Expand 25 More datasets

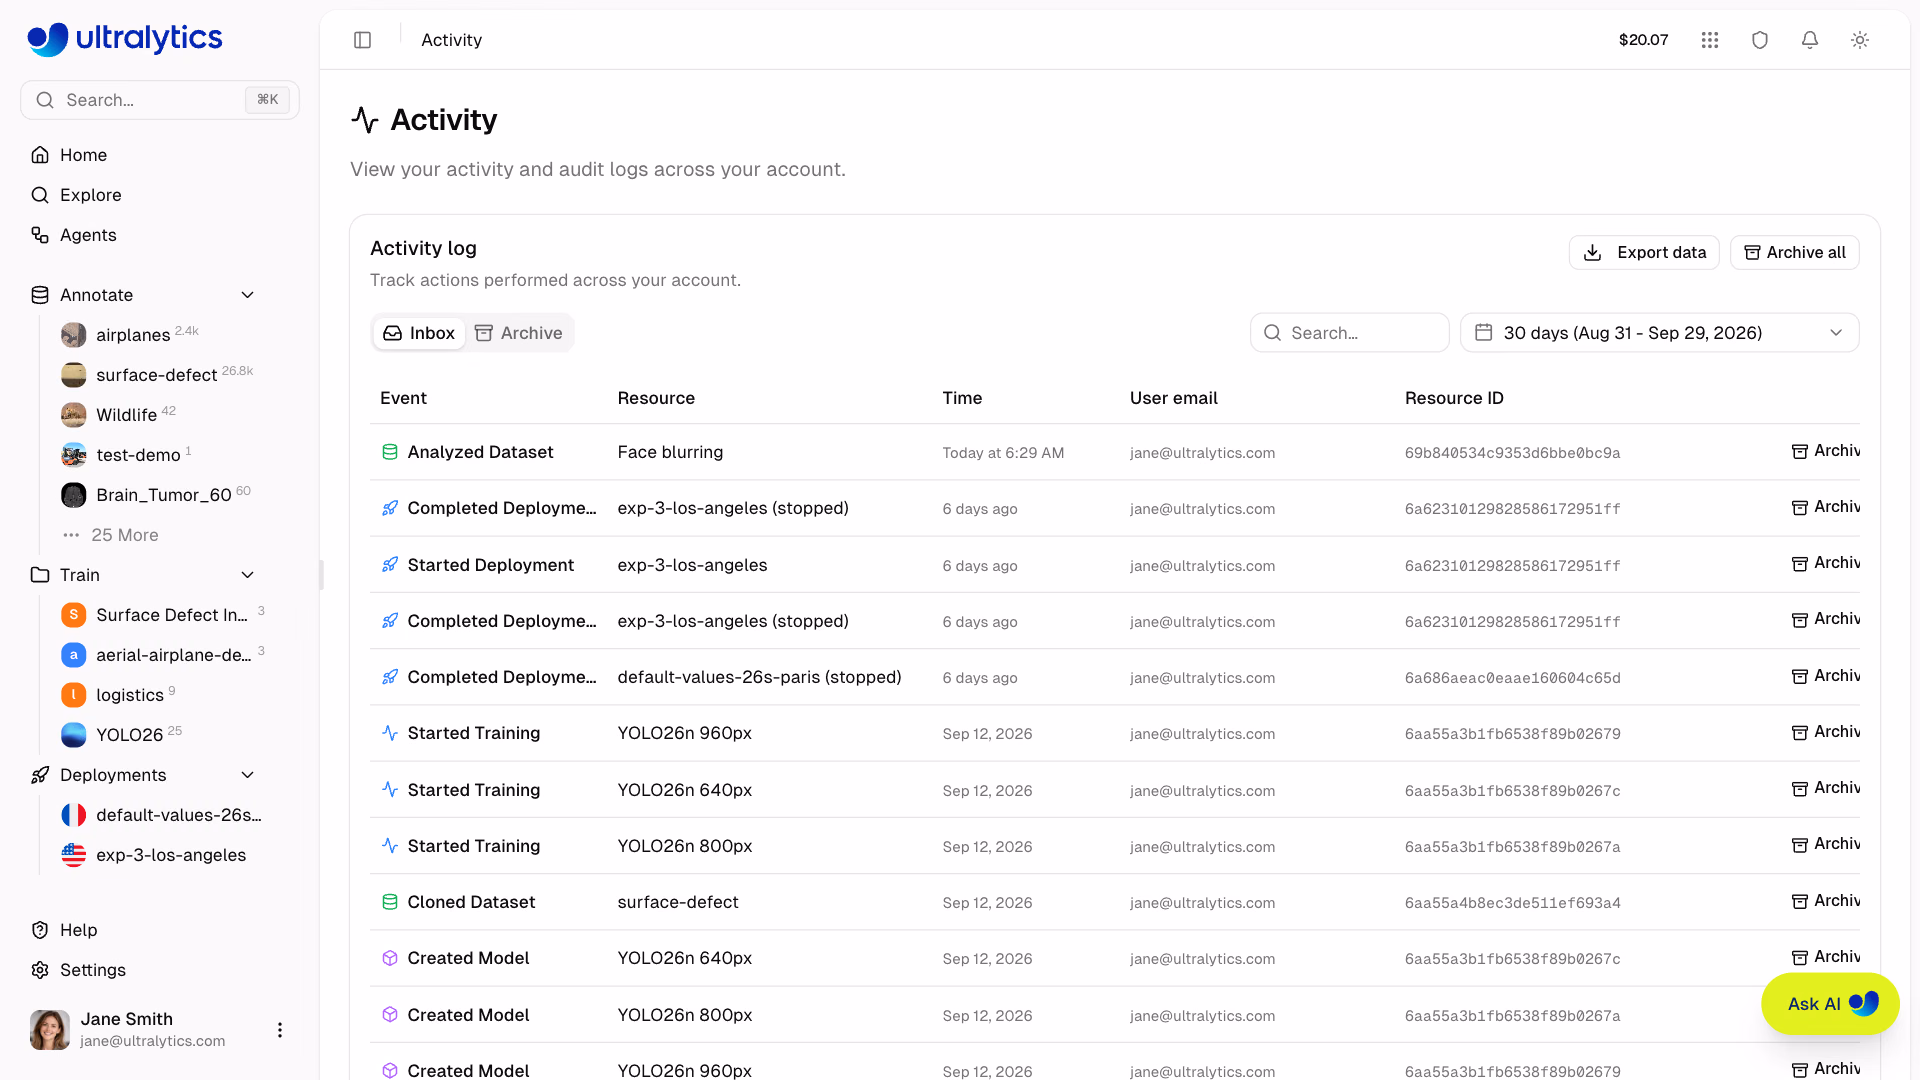pos(111,535)
